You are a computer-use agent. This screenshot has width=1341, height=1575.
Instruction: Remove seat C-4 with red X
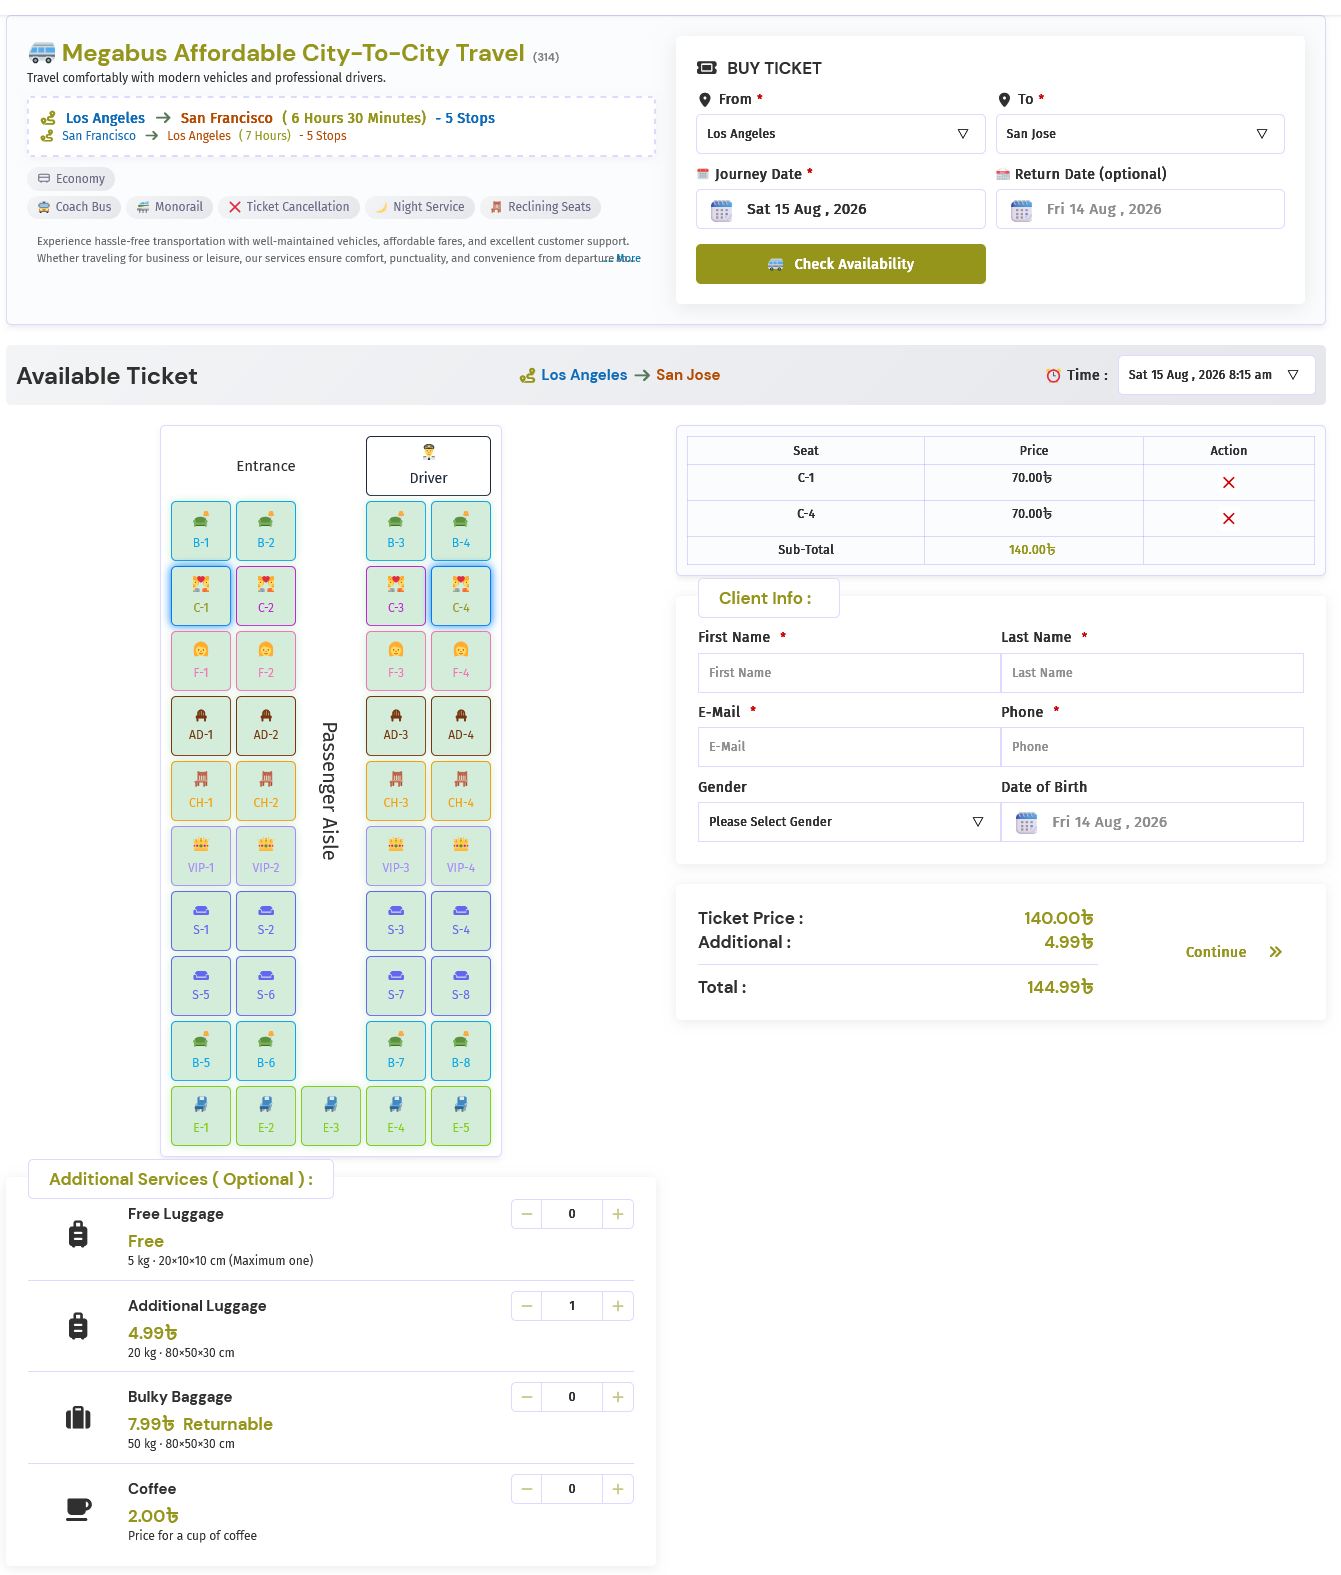coord(1228,518)
